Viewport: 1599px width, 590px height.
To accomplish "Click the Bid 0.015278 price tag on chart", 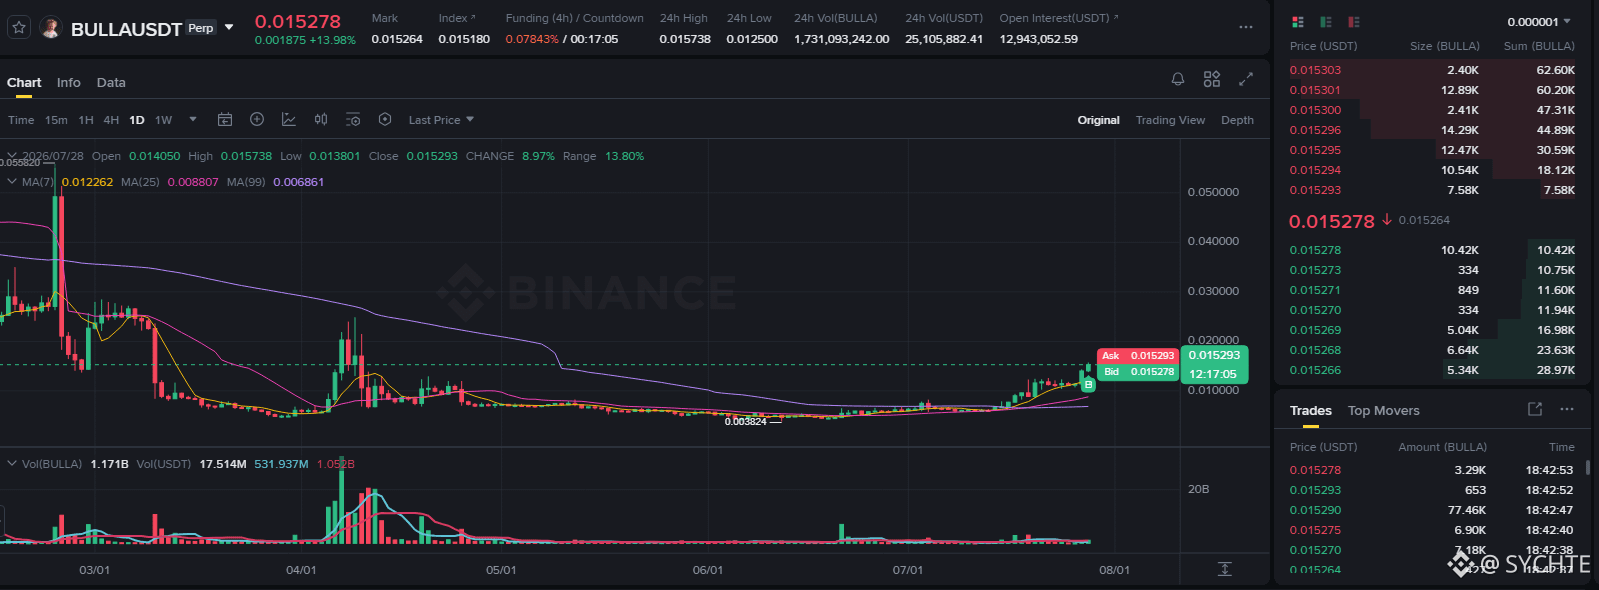I will point(1137,372).
